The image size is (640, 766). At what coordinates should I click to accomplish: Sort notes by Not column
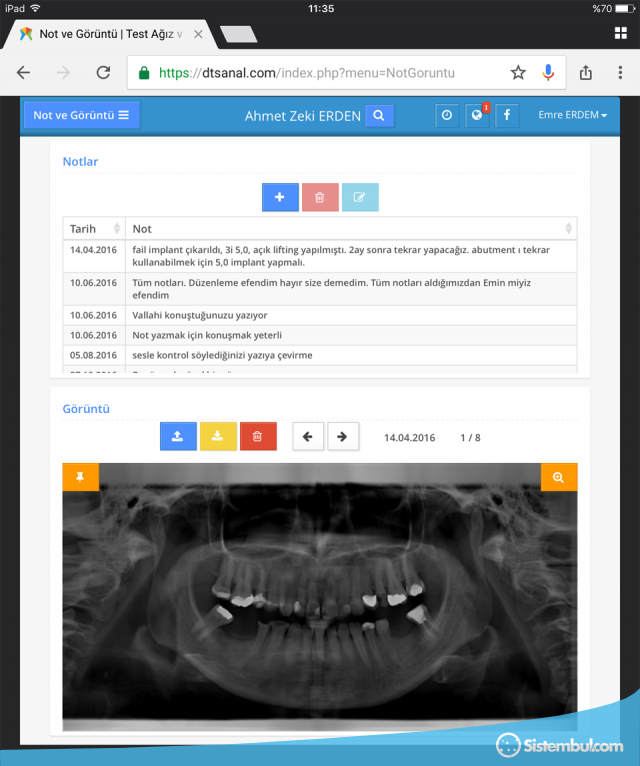click(351, 229)
